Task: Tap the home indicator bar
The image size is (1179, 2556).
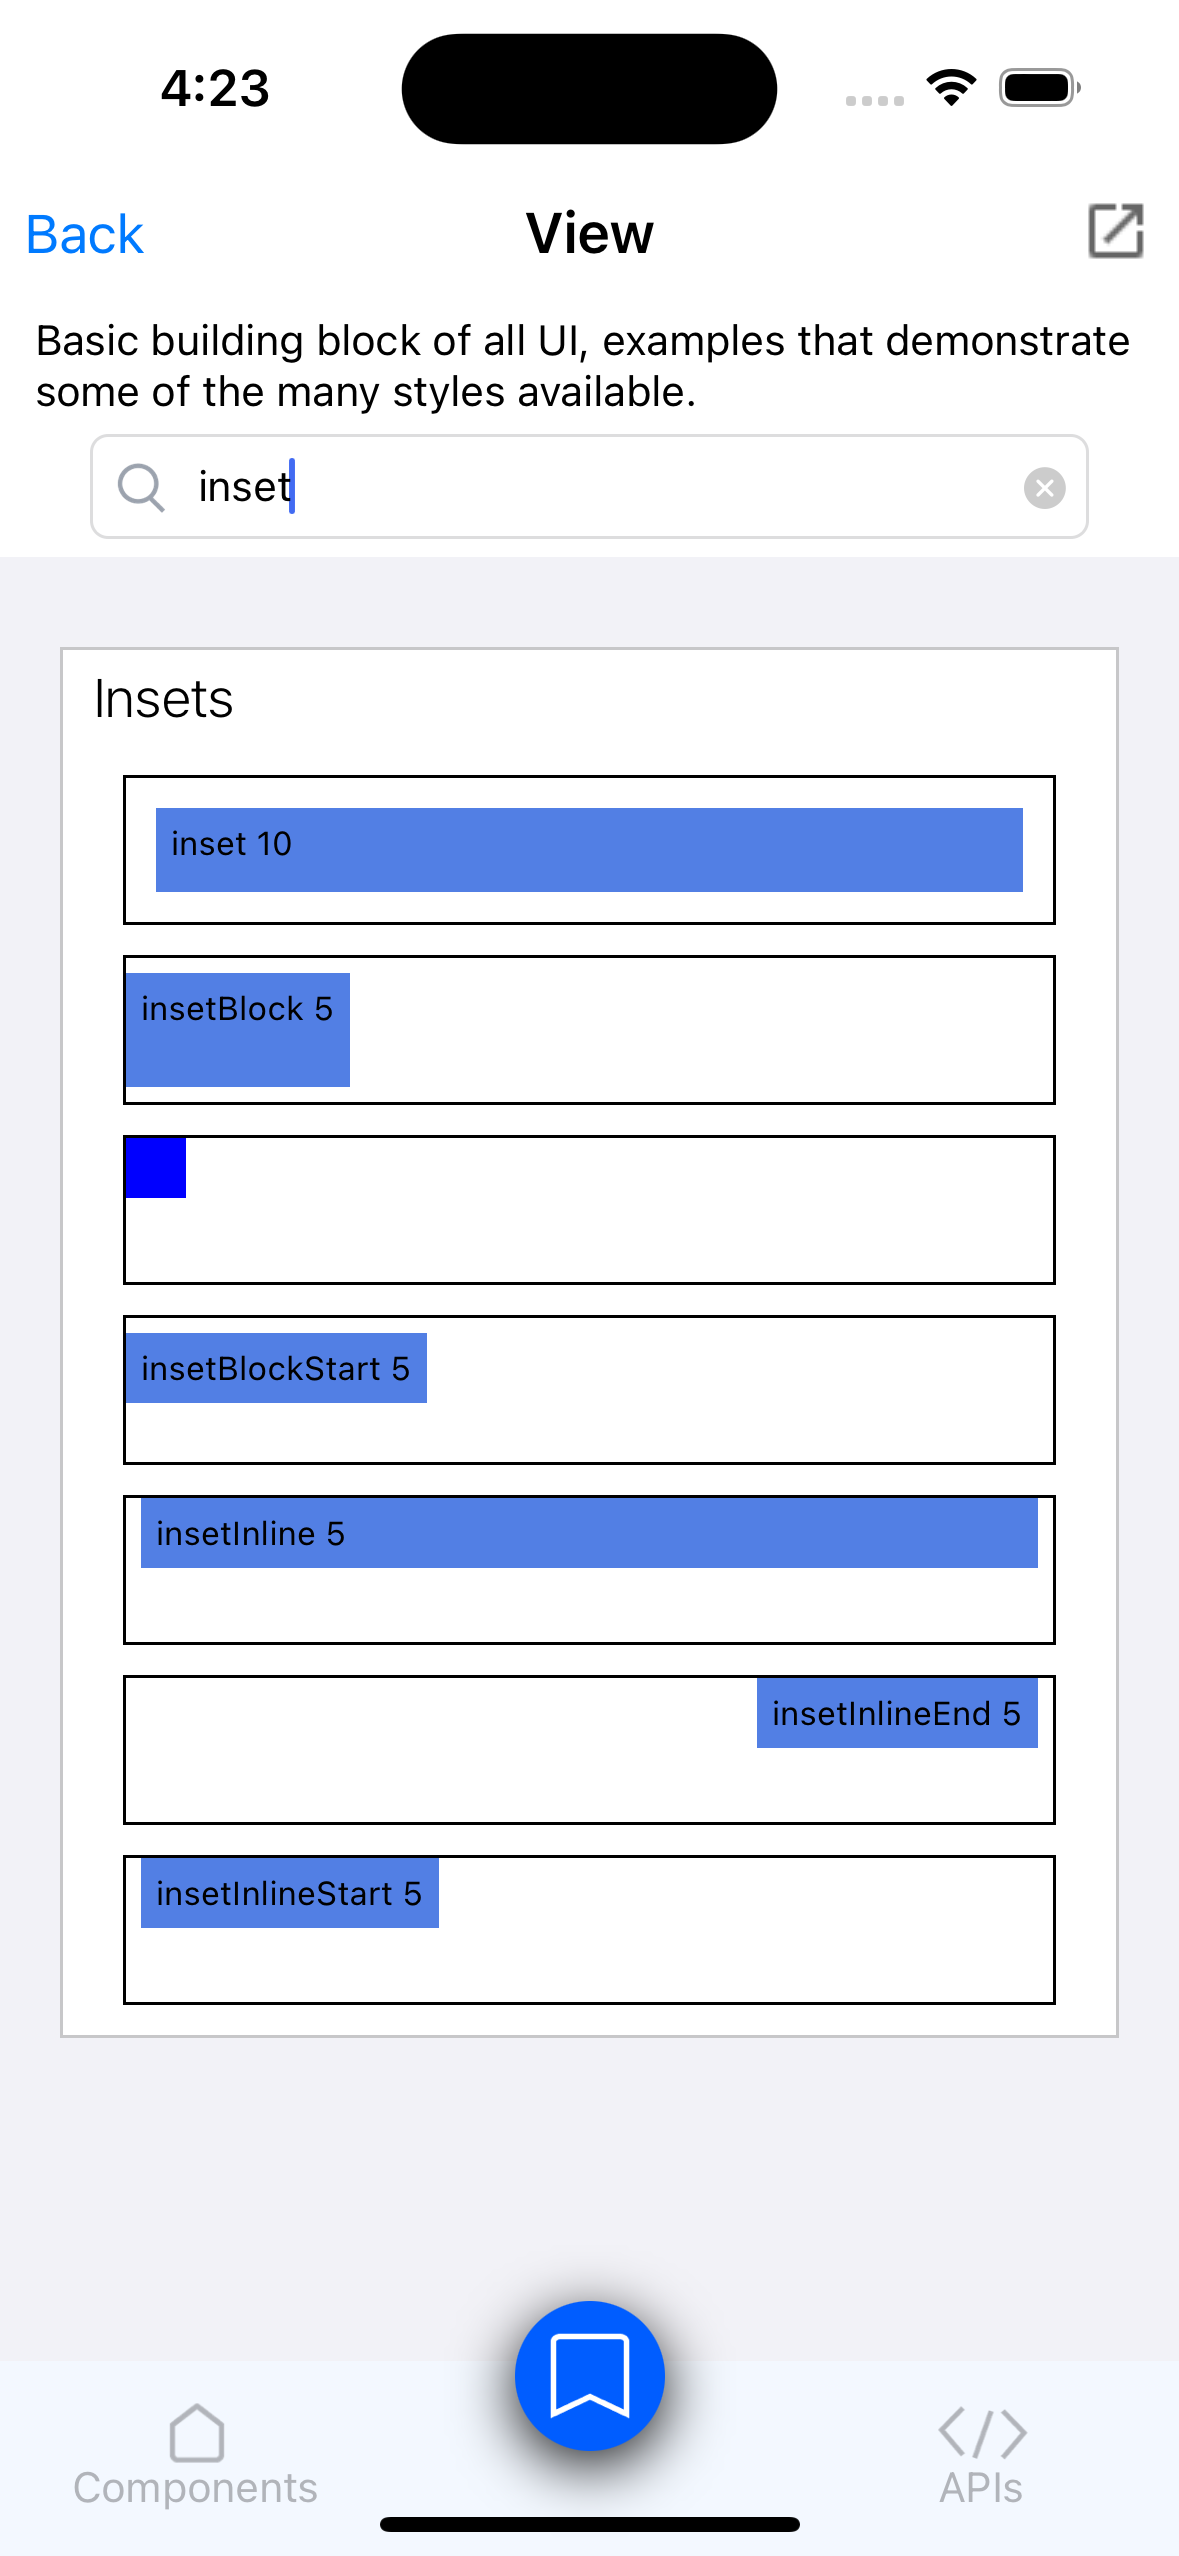Action: click(x=589, y=2524)
